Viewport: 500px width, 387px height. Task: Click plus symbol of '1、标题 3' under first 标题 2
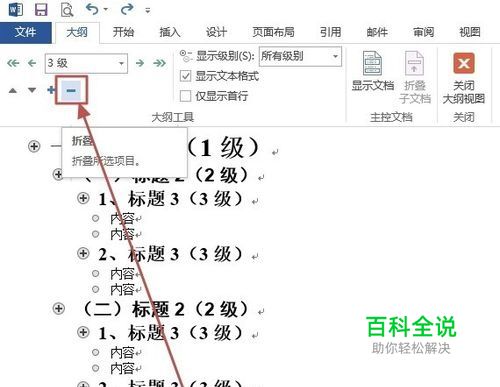coord(83,198)
